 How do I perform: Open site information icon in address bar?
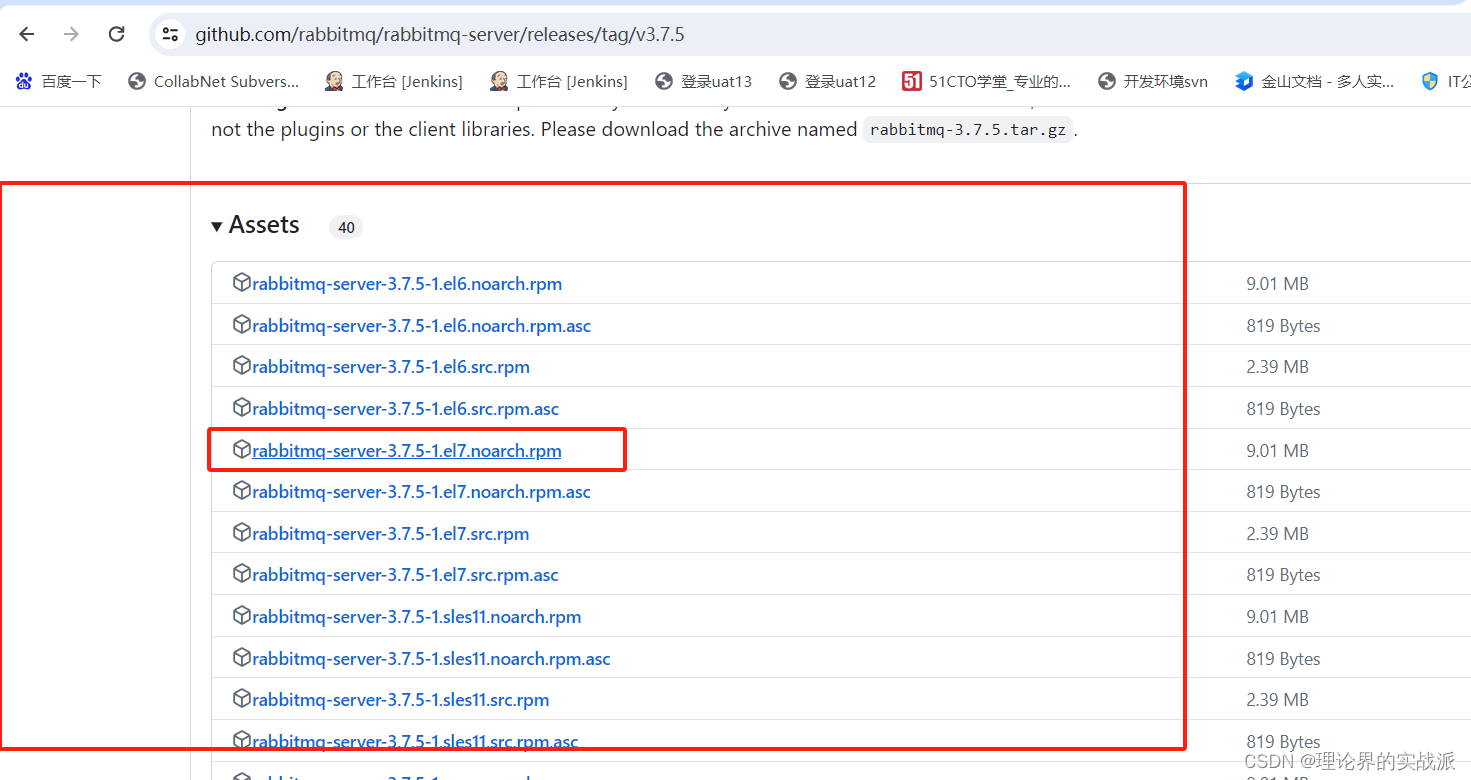[x=170, y=34]
